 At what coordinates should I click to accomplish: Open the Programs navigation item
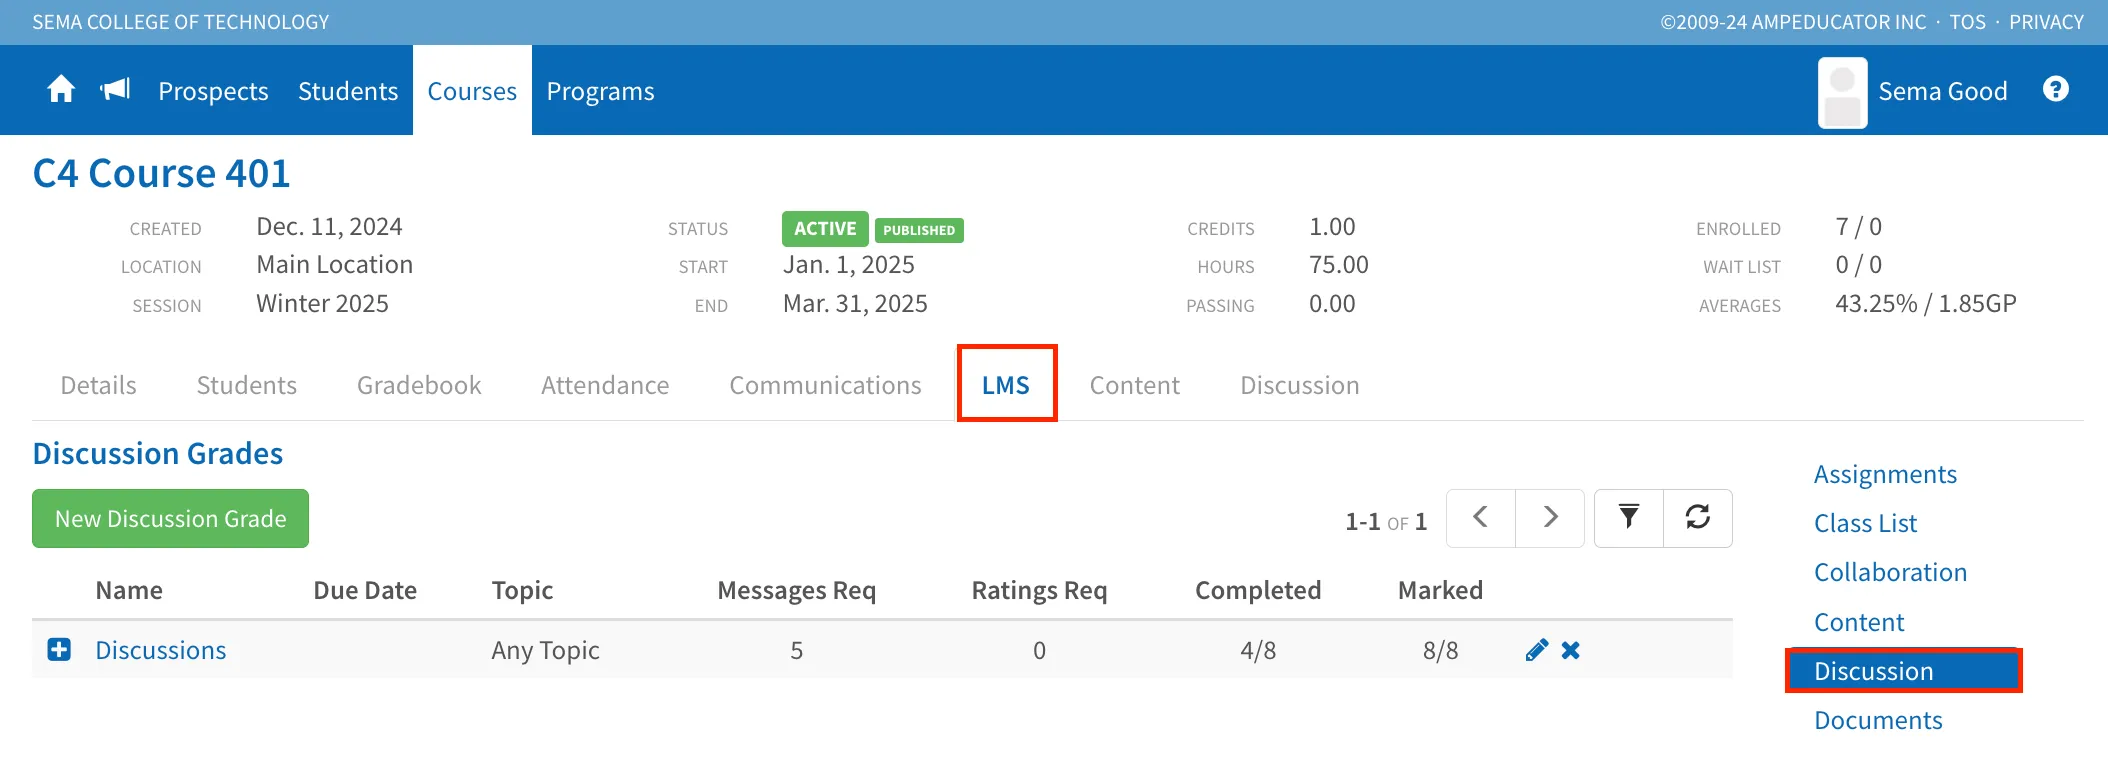point(600,91)
